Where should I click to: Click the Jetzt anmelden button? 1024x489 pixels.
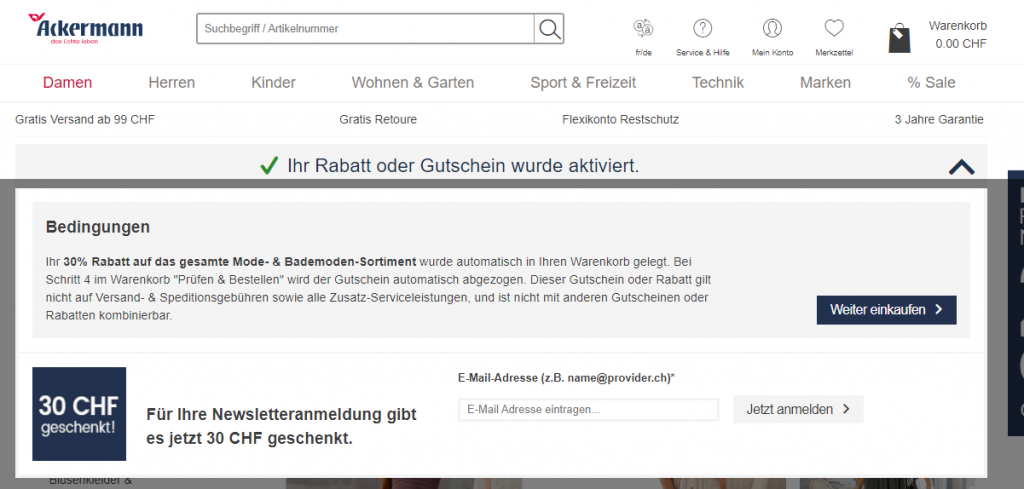pyautogui.click(x=798, y=409)
